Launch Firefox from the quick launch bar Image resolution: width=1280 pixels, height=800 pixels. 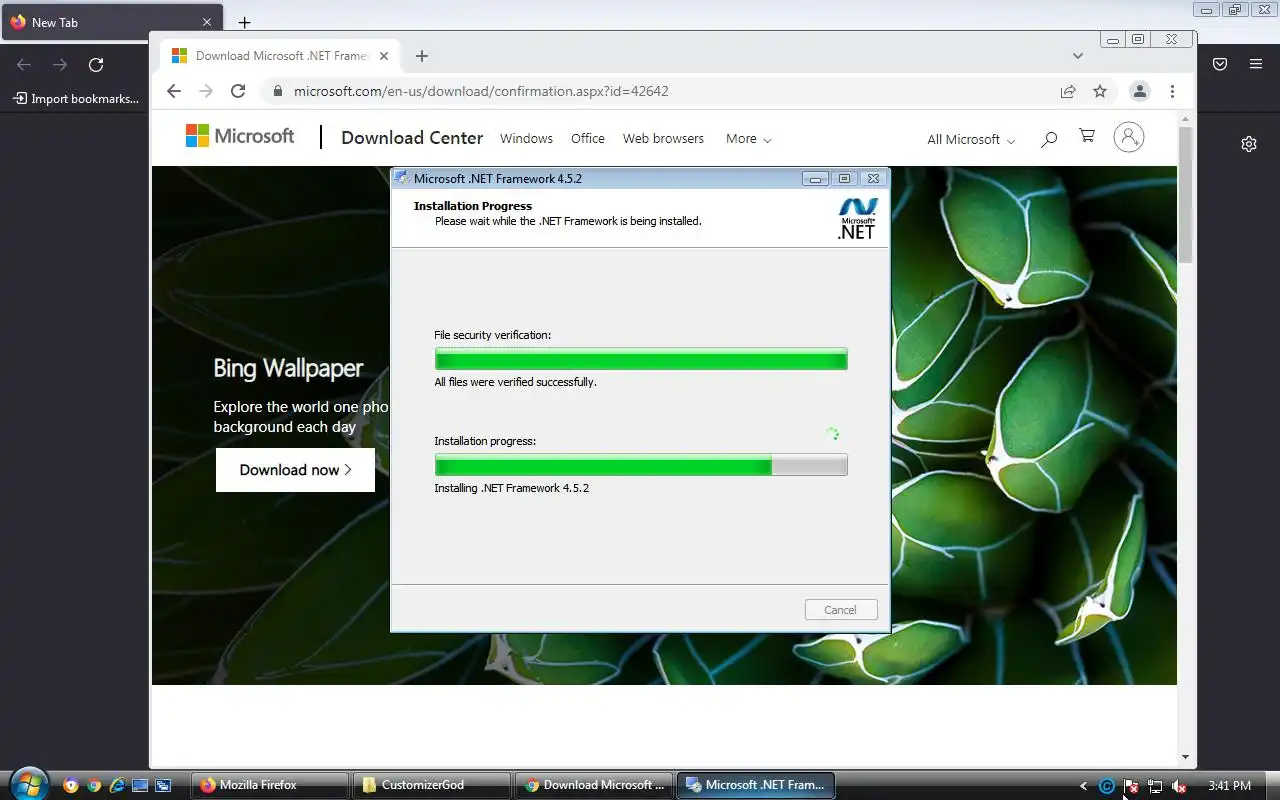click(71, 785)
